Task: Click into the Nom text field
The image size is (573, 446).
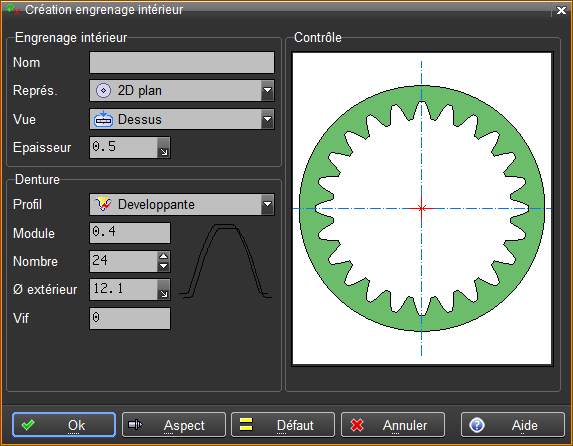Action: pyautogui.click(x=182, y=63)
